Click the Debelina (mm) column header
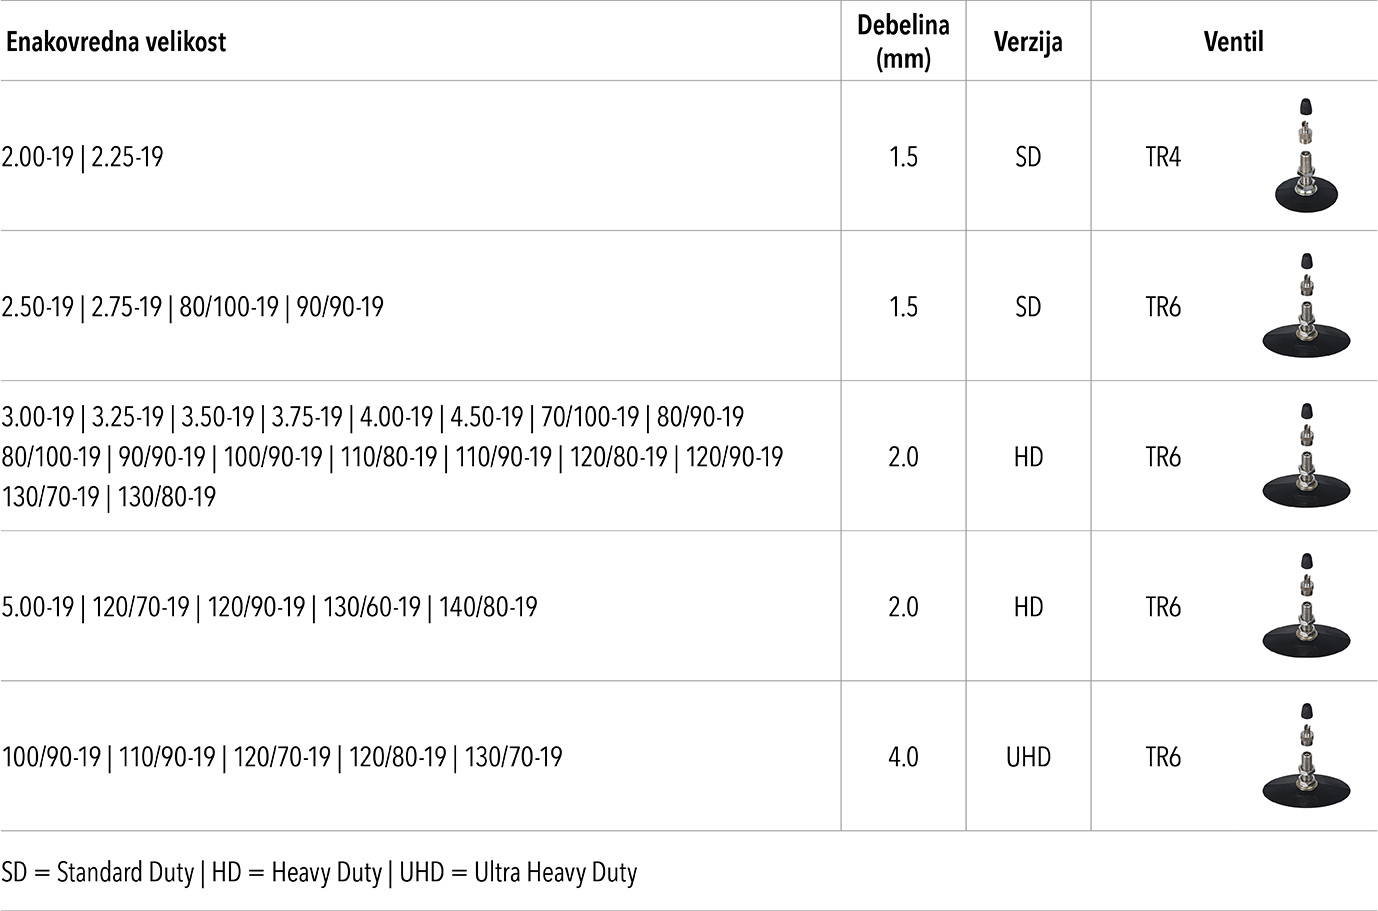The height and width of the screenshot is (911, 1378). 903,42
